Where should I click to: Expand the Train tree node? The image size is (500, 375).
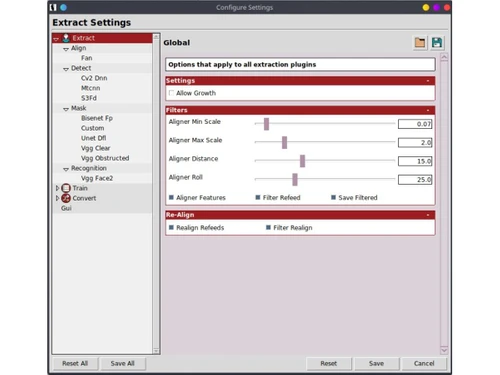click(57, 188)
